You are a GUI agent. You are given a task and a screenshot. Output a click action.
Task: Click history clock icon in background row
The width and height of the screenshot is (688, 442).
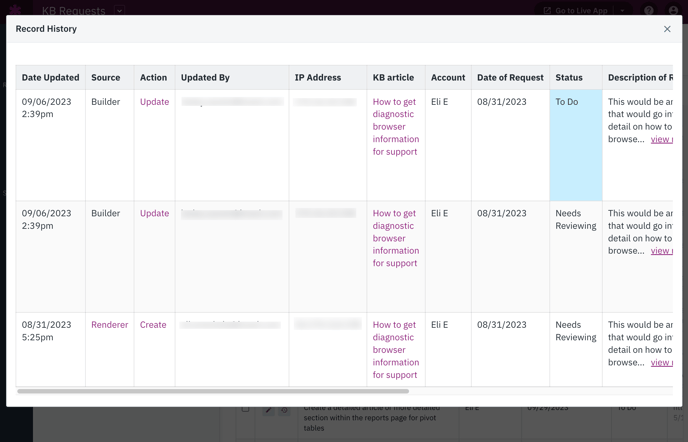pyautogui.click(x=284, y=410)
